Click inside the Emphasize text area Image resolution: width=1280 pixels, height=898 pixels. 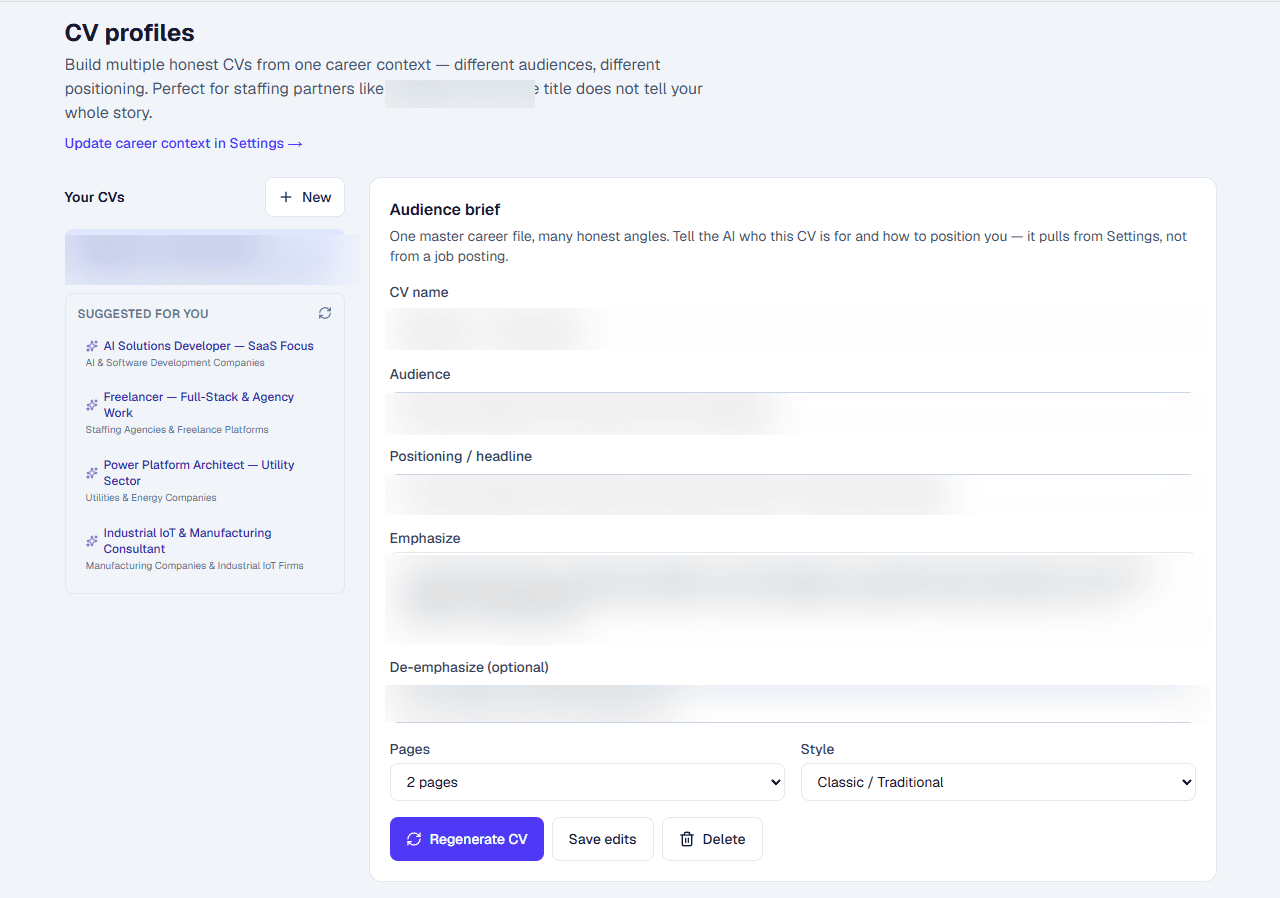(x=792, y=597)
